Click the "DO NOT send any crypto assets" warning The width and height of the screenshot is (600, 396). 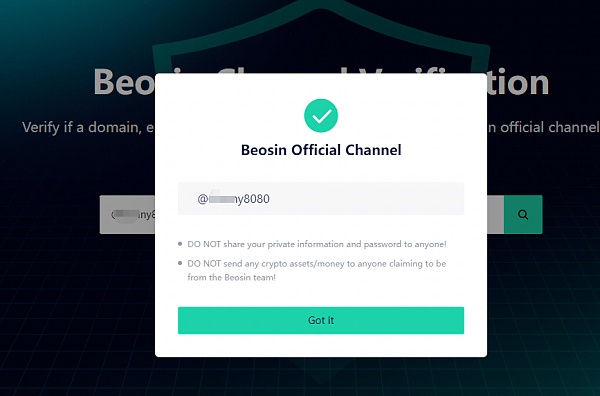point(316,271)
